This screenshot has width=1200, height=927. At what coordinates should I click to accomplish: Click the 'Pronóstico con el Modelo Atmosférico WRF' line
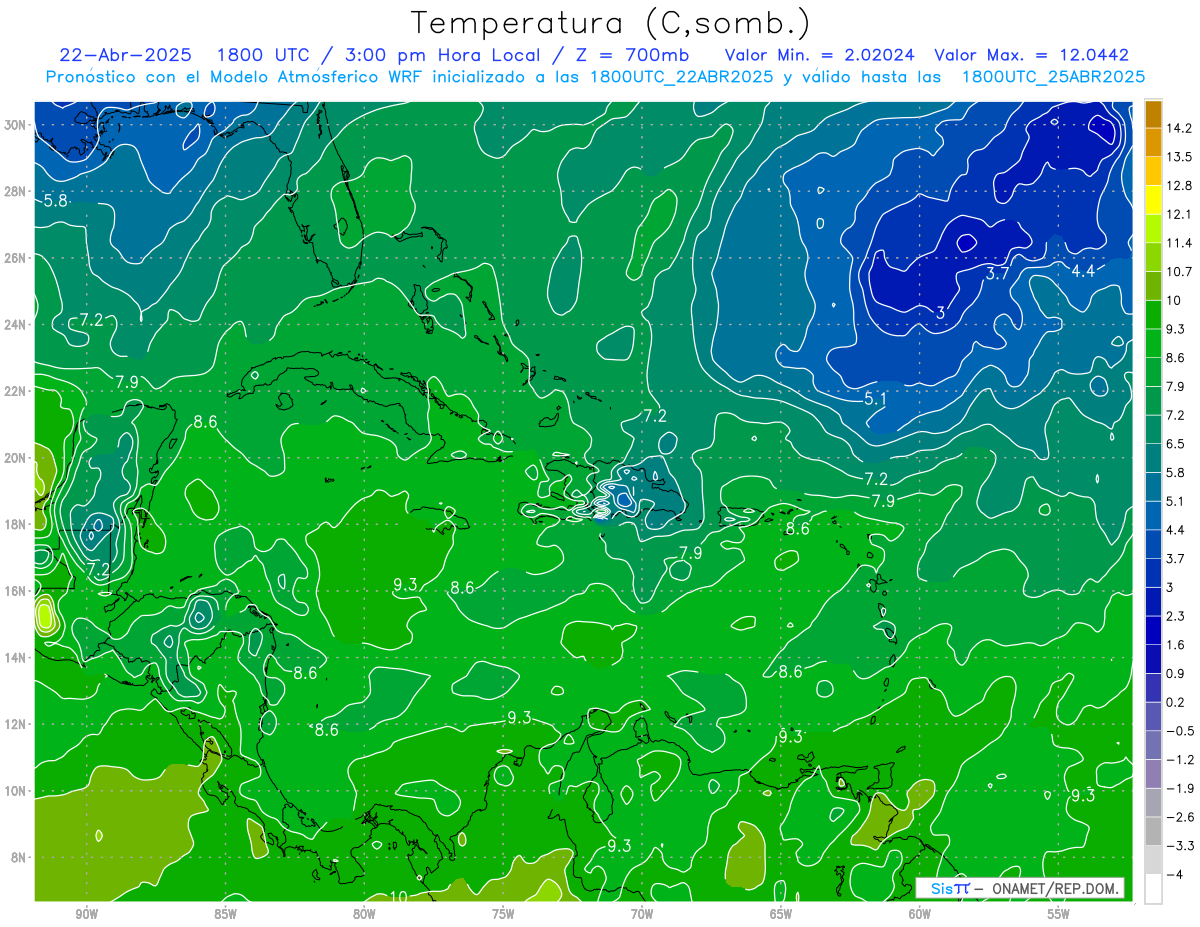click(596, 76)
